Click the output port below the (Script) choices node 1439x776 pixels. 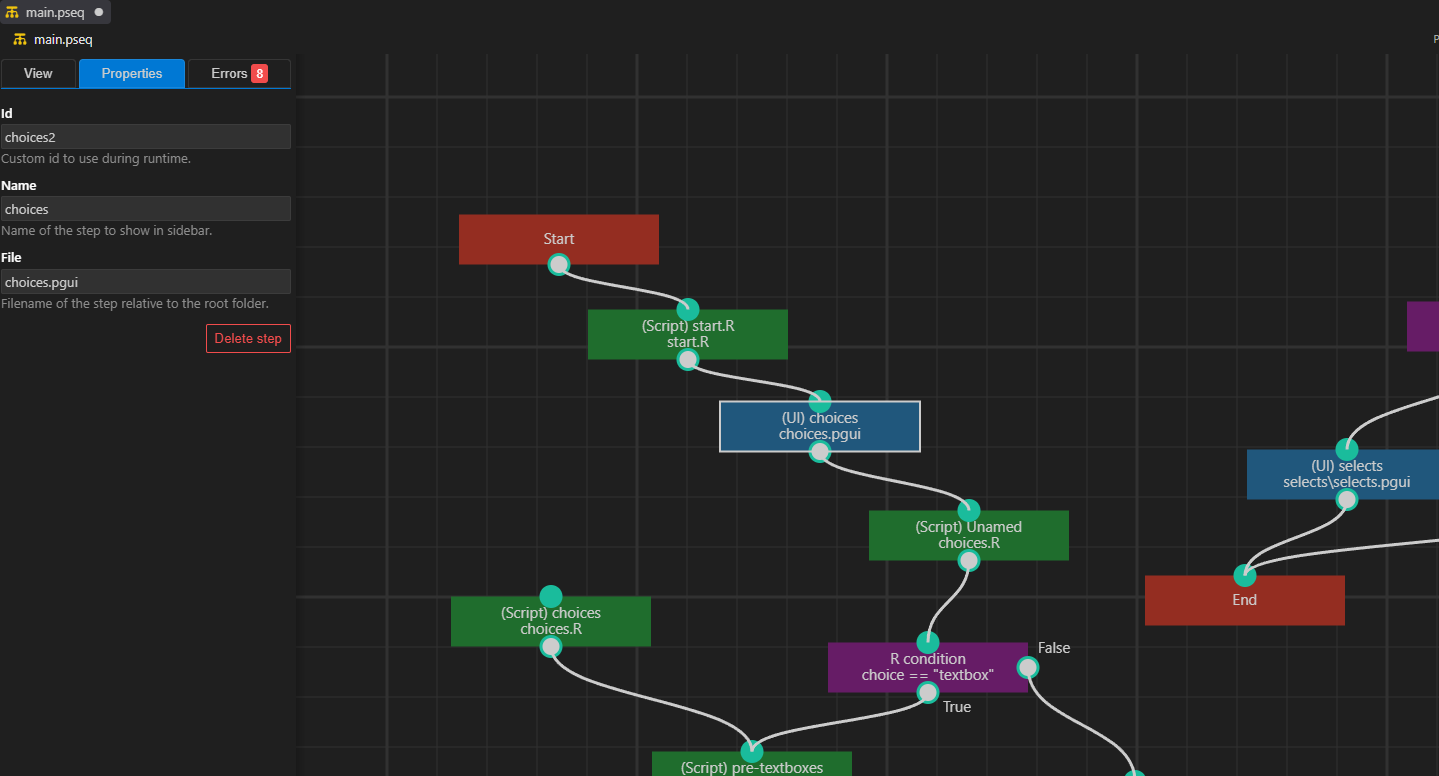tap(551, 646)
